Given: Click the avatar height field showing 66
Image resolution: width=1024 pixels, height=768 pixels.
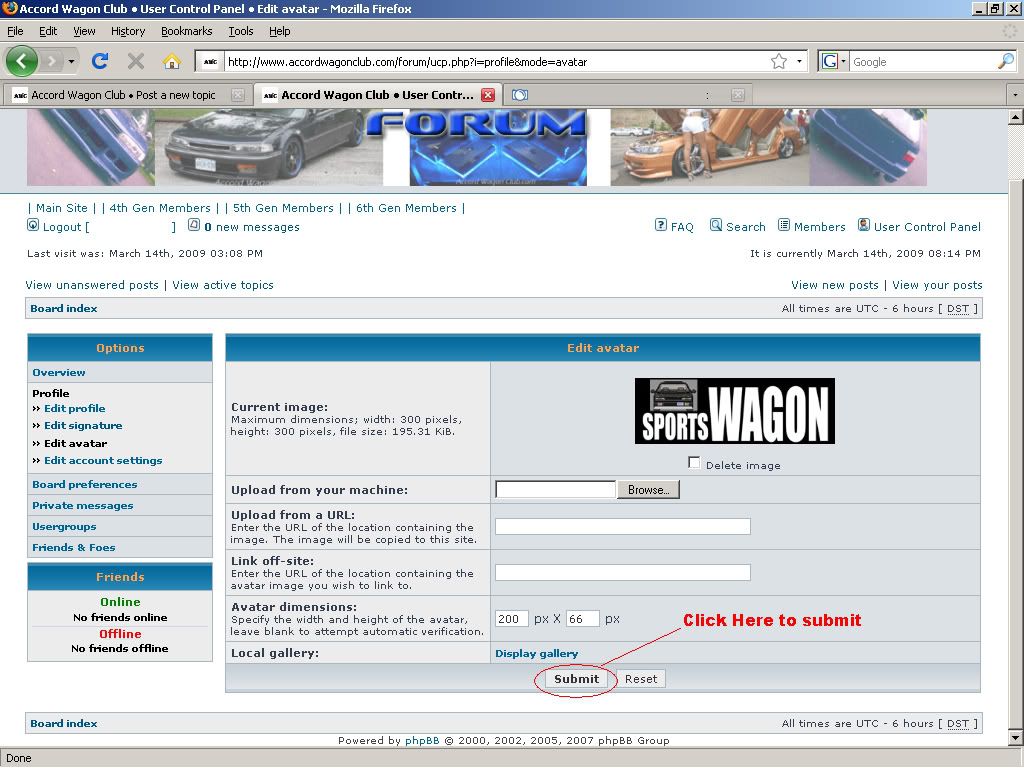Looking at the screenshot, I should (583, 618).
